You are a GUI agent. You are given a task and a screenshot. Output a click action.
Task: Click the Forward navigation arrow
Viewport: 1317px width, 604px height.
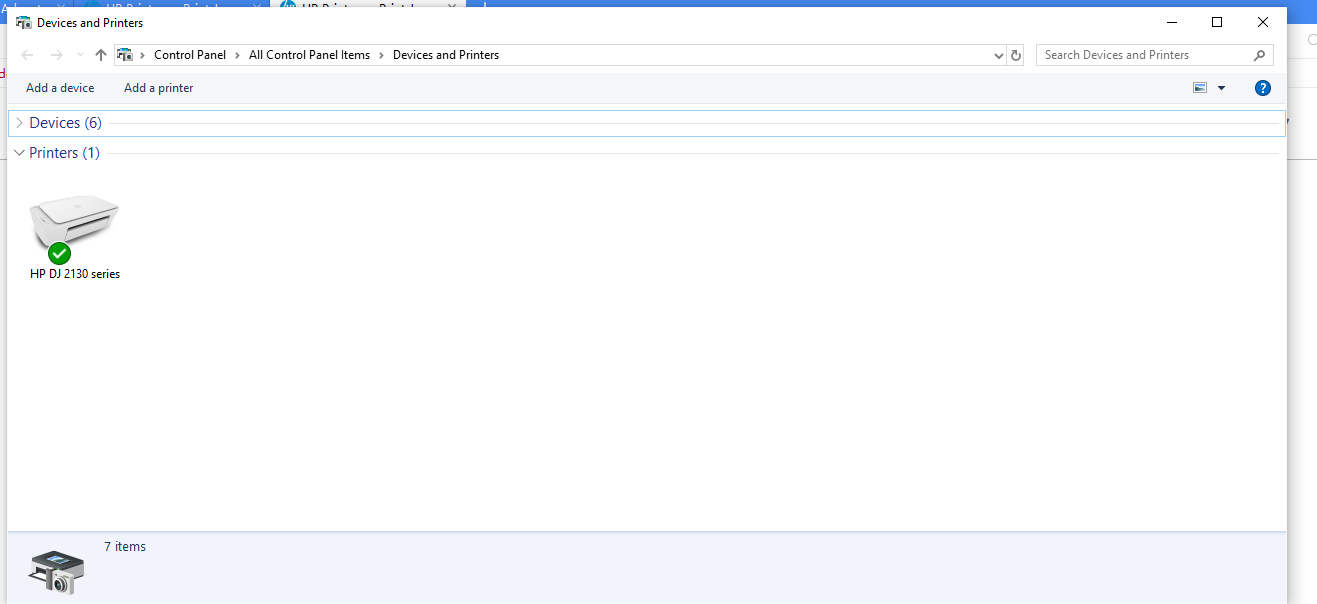click(57, 55)
